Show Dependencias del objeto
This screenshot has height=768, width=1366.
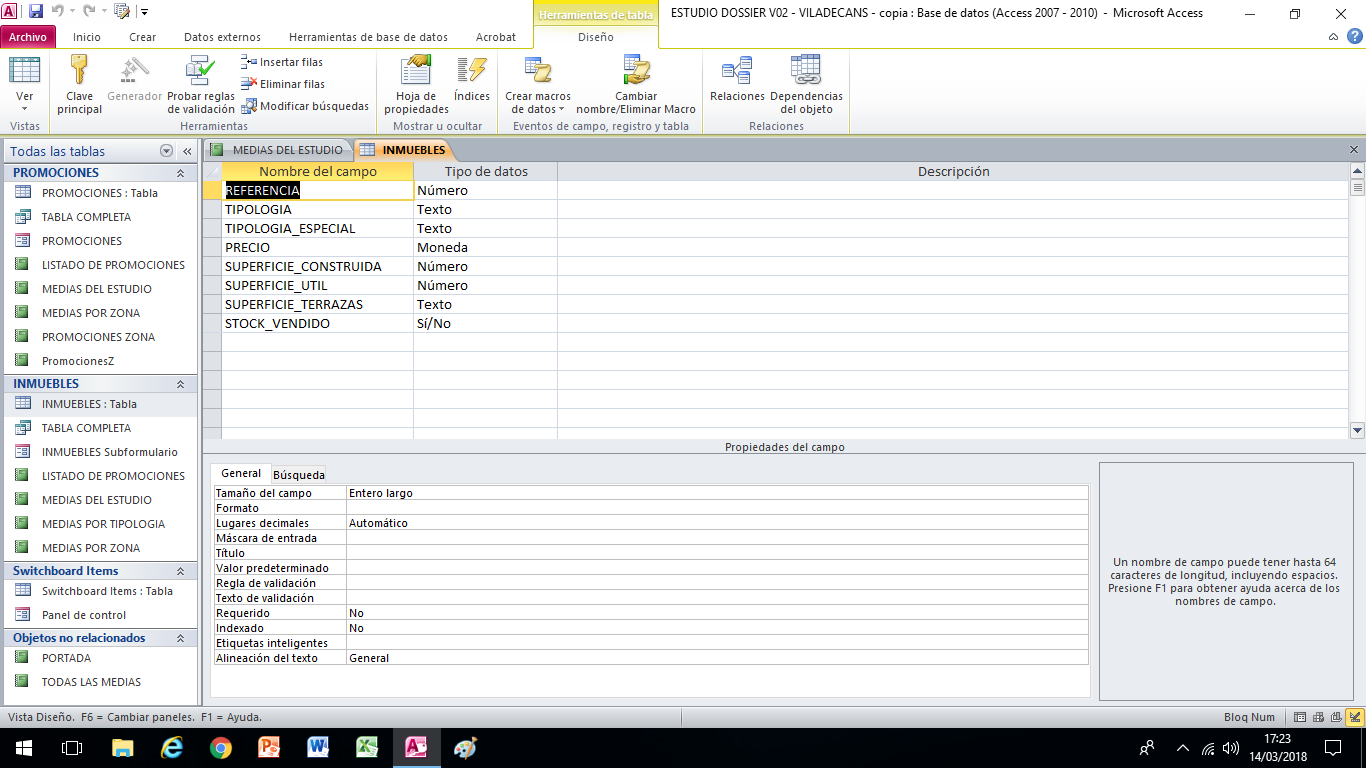click(x=806, y=85)
